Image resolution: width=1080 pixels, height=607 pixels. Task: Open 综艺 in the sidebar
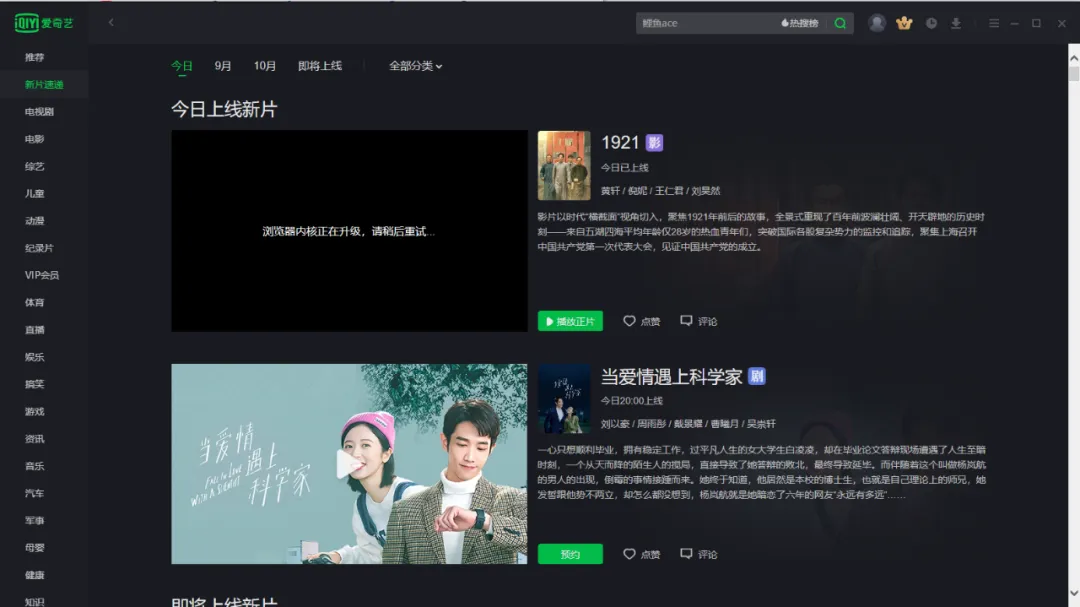point(34,166)
